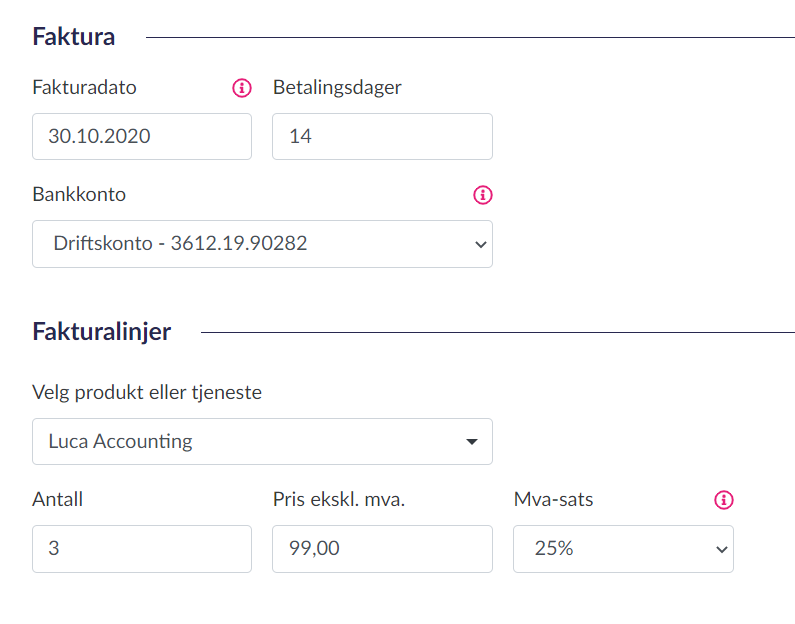Viewport: 795px width, 624px height.
Task: Expand the Mva-sats 25% dropdown
Action: pyautogui.click(x=622, y=549)
